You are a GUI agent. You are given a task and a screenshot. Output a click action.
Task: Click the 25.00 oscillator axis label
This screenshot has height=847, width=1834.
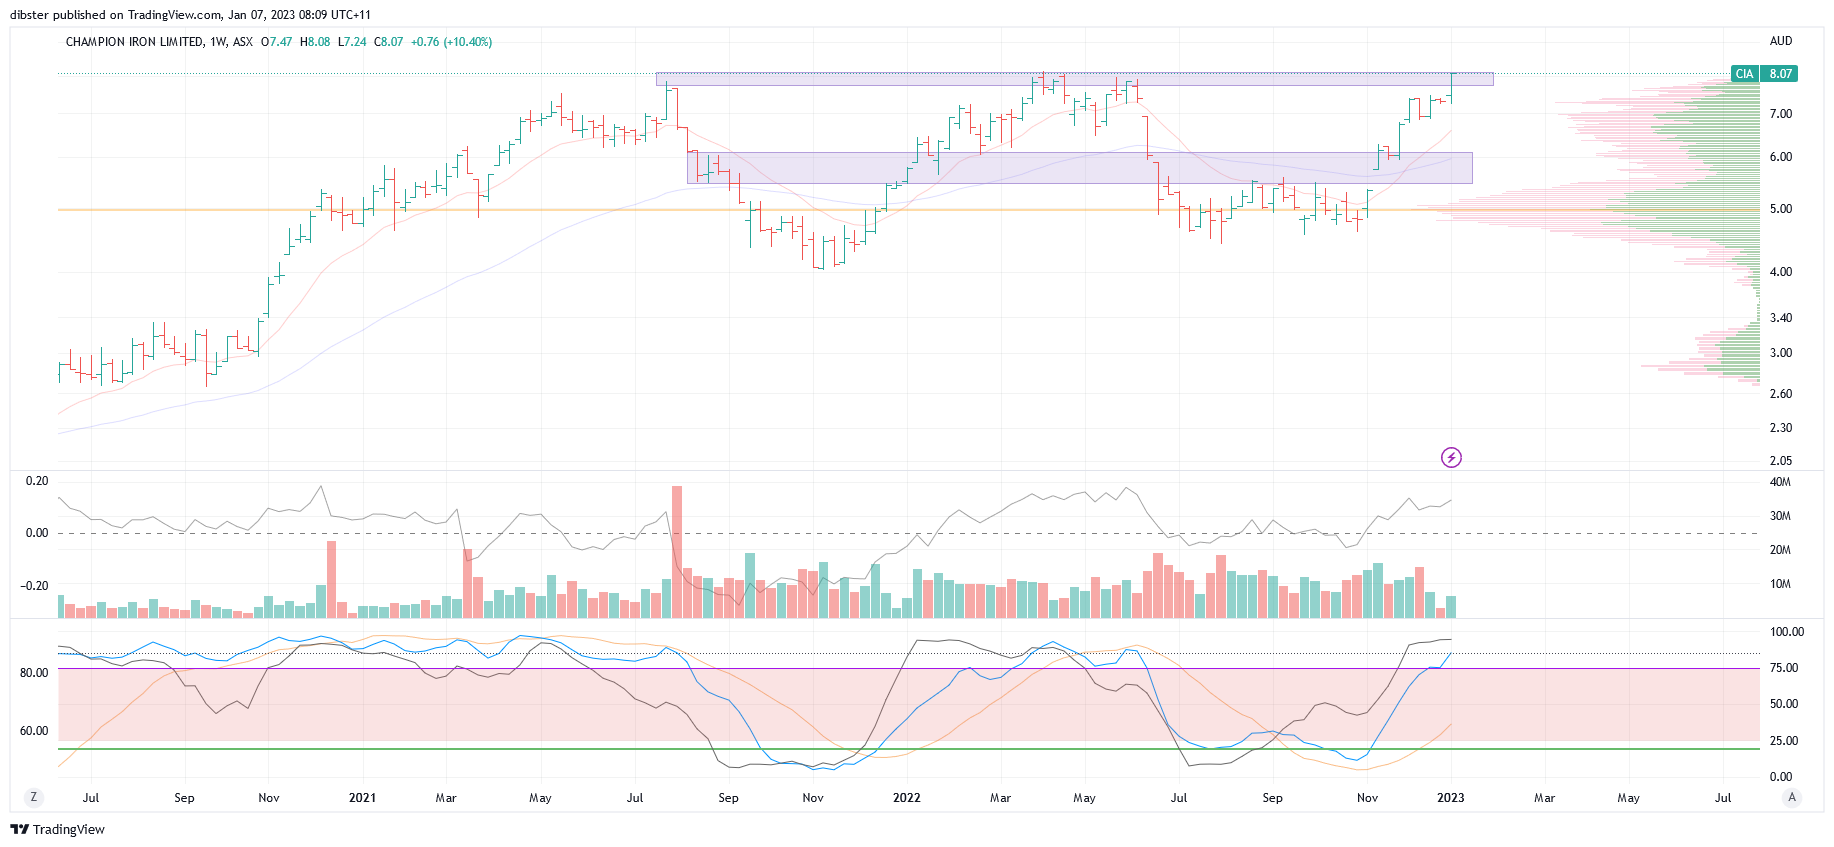(x=1784, y=741)
